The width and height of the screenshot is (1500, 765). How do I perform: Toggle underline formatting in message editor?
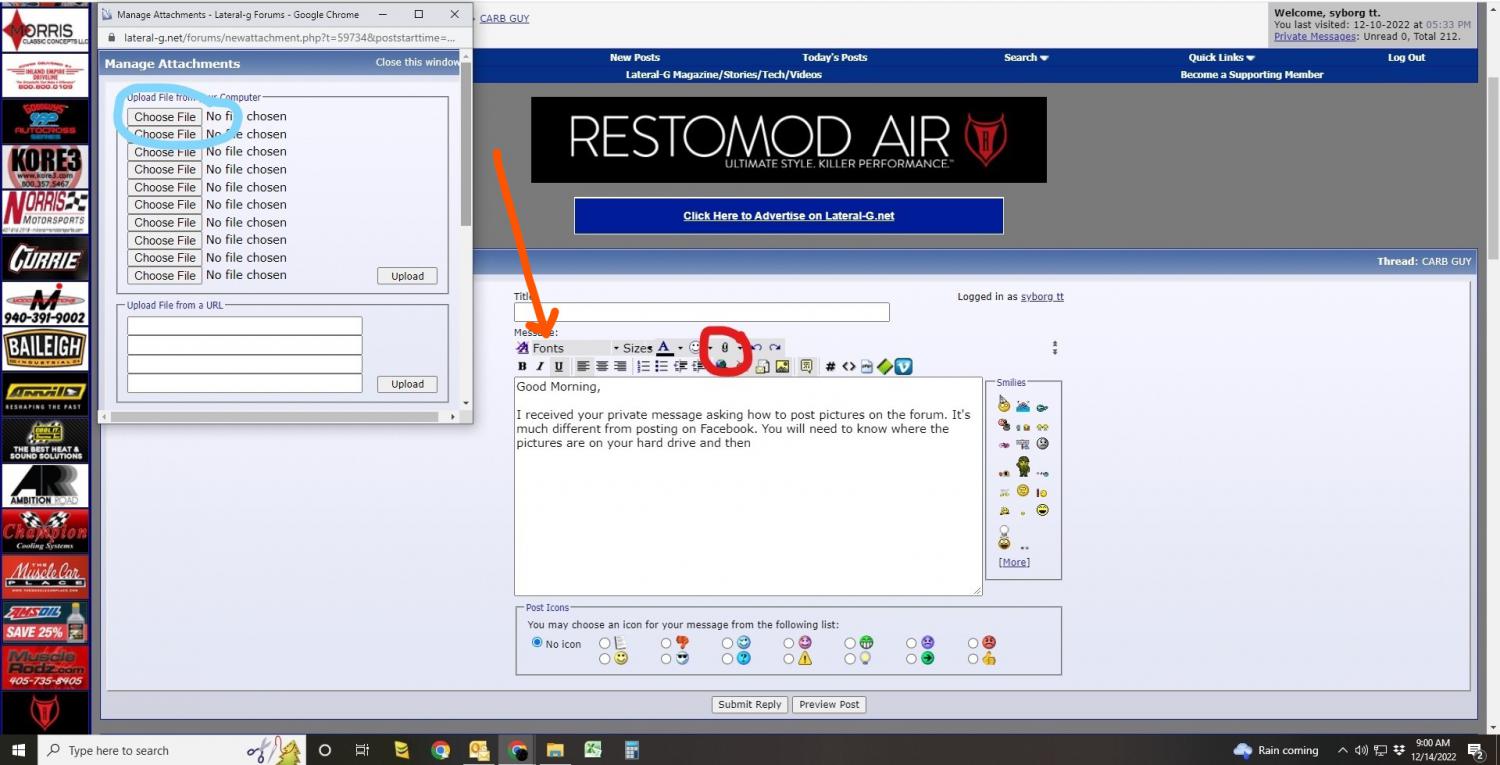[559, 367]
